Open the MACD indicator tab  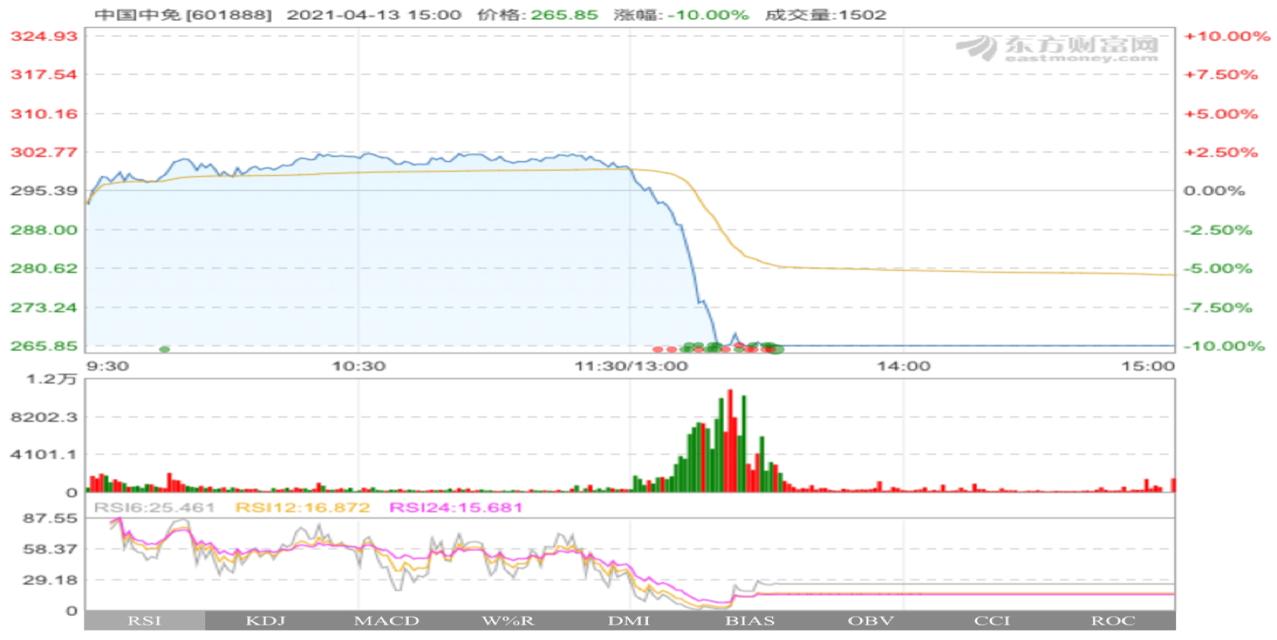point(387,621)
